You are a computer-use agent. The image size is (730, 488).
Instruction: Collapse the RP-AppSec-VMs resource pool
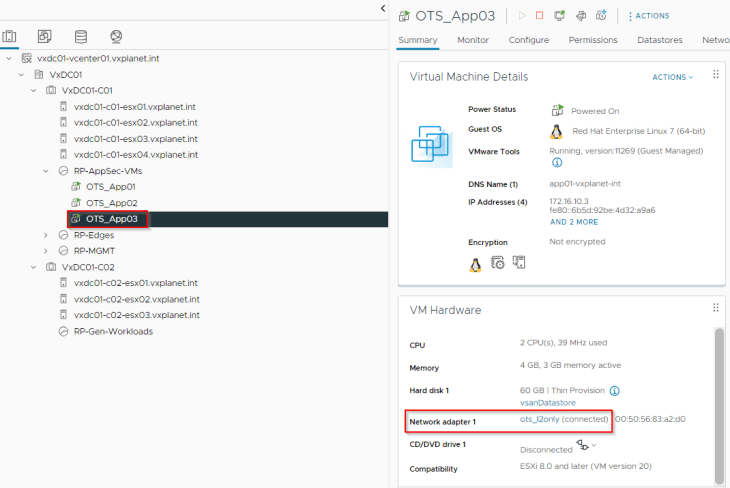(x=46, y=171)
